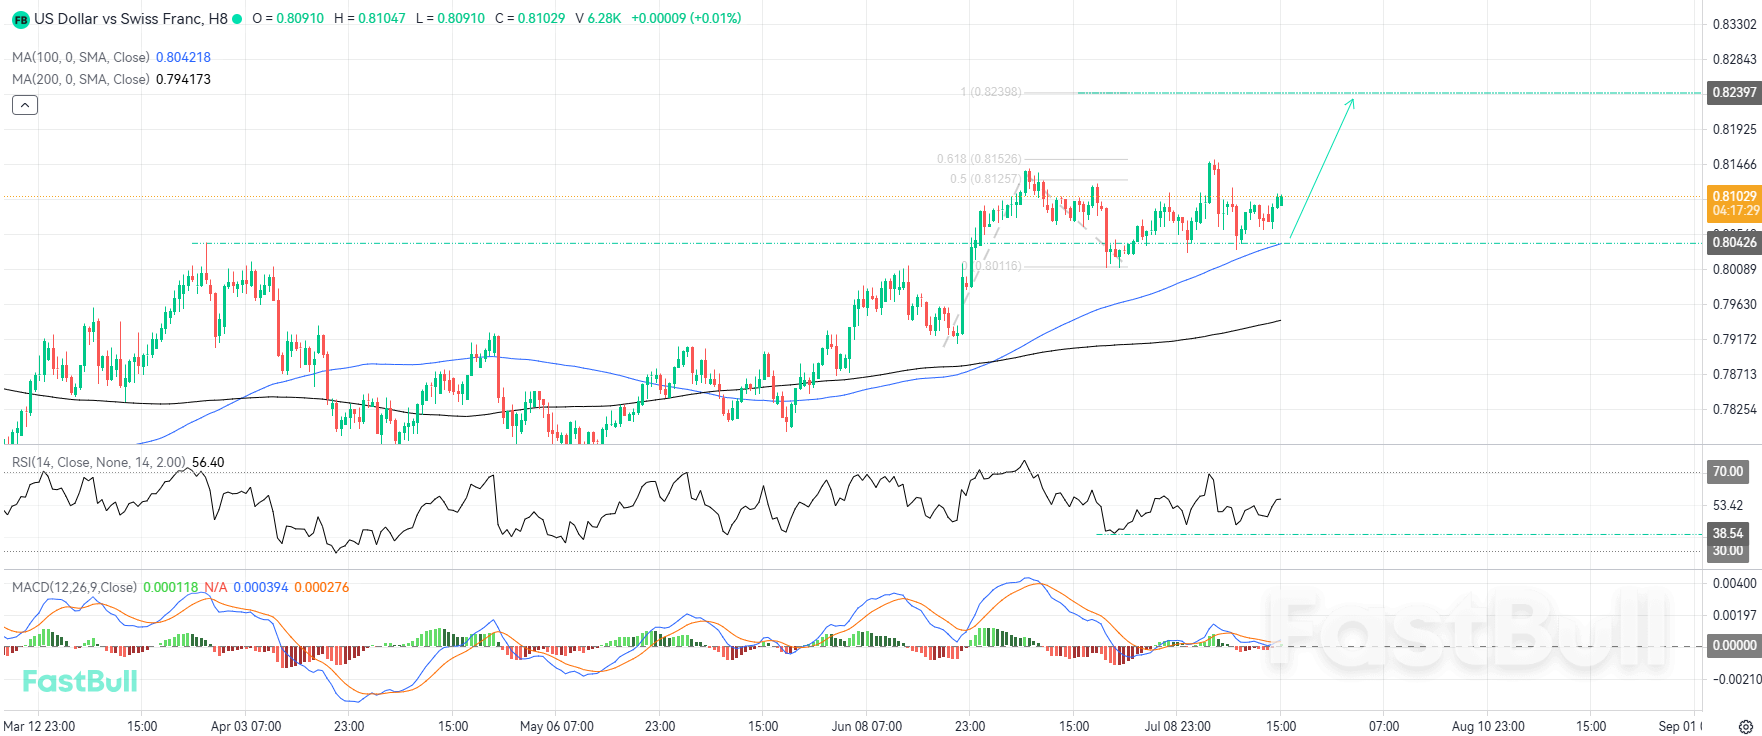Screen dimensions: 1762x736
Task: Click the support level label 0.80426
Action: (1734, 242)
